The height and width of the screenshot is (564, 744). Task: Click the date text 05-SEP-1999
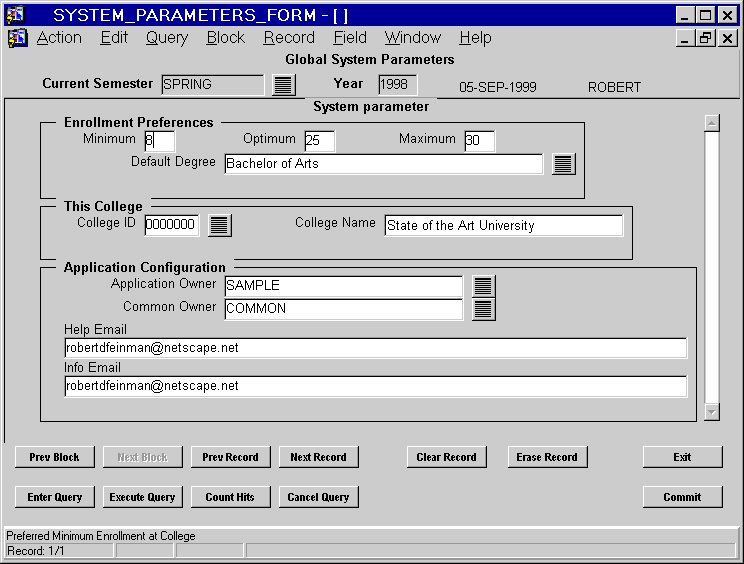(x=498, y=87)
